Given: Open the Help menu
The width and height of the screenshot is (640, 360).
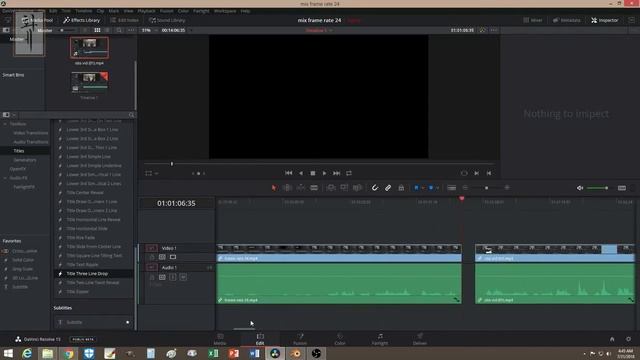Looking at the screenshot, I should pos(245,11).
